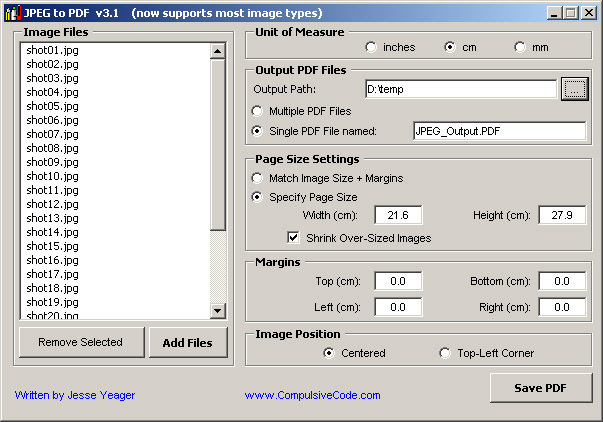Image resolution: width=603 pixels, height=422 pixels.
Task: Click the Left margin field
Action: tap(398, 307)
